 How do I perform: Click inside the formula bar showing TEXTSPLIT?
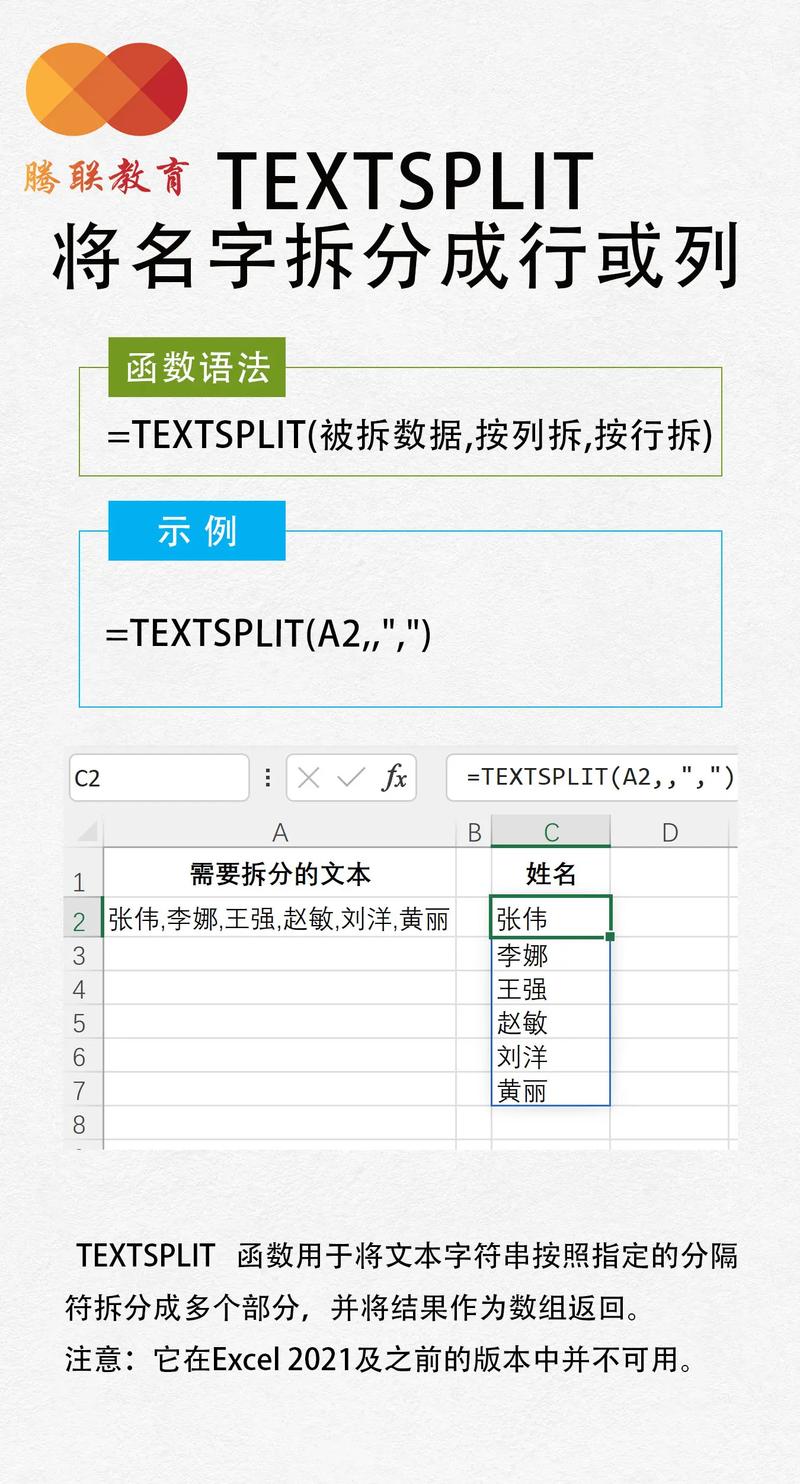tap(600, 777)
